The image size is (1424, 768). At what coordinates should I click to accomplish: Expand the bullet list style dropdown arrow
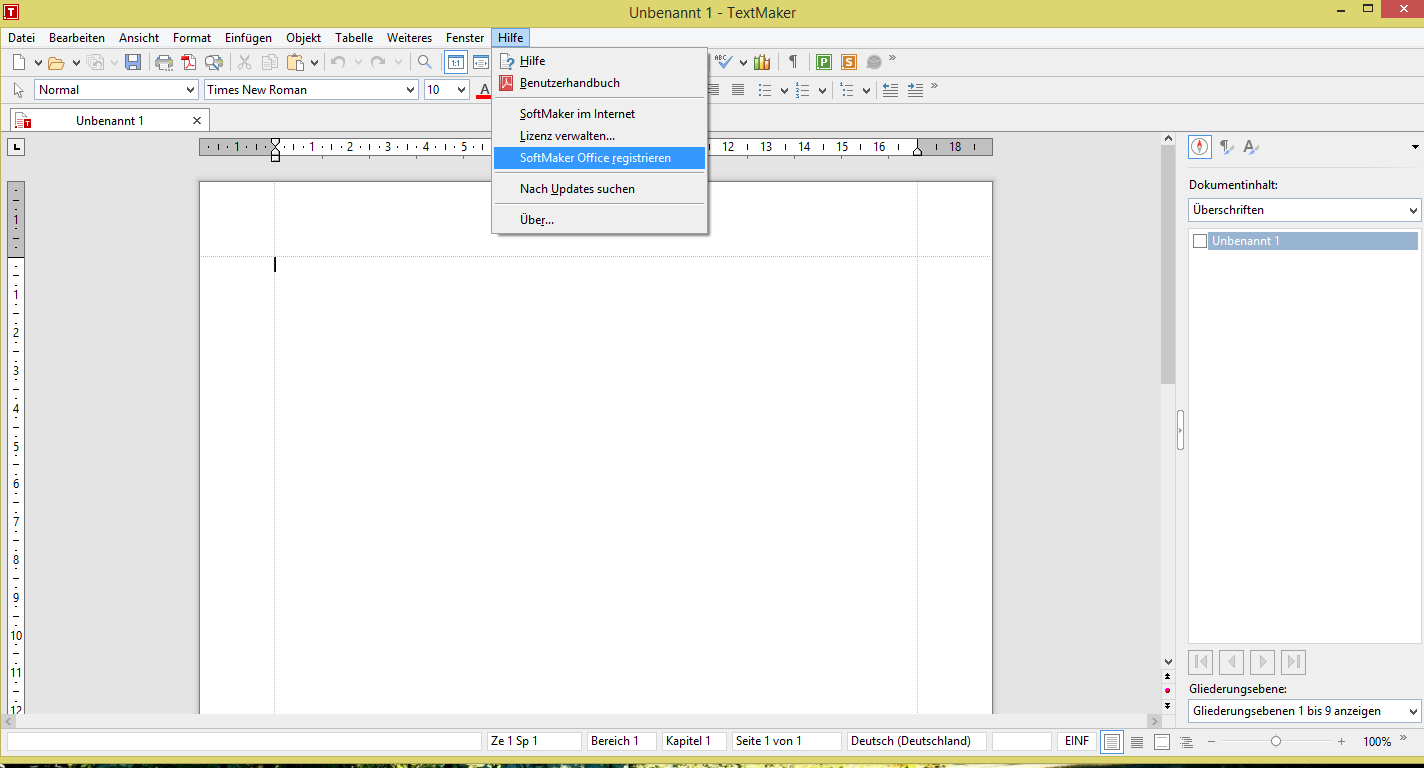[x=784, y=91]
